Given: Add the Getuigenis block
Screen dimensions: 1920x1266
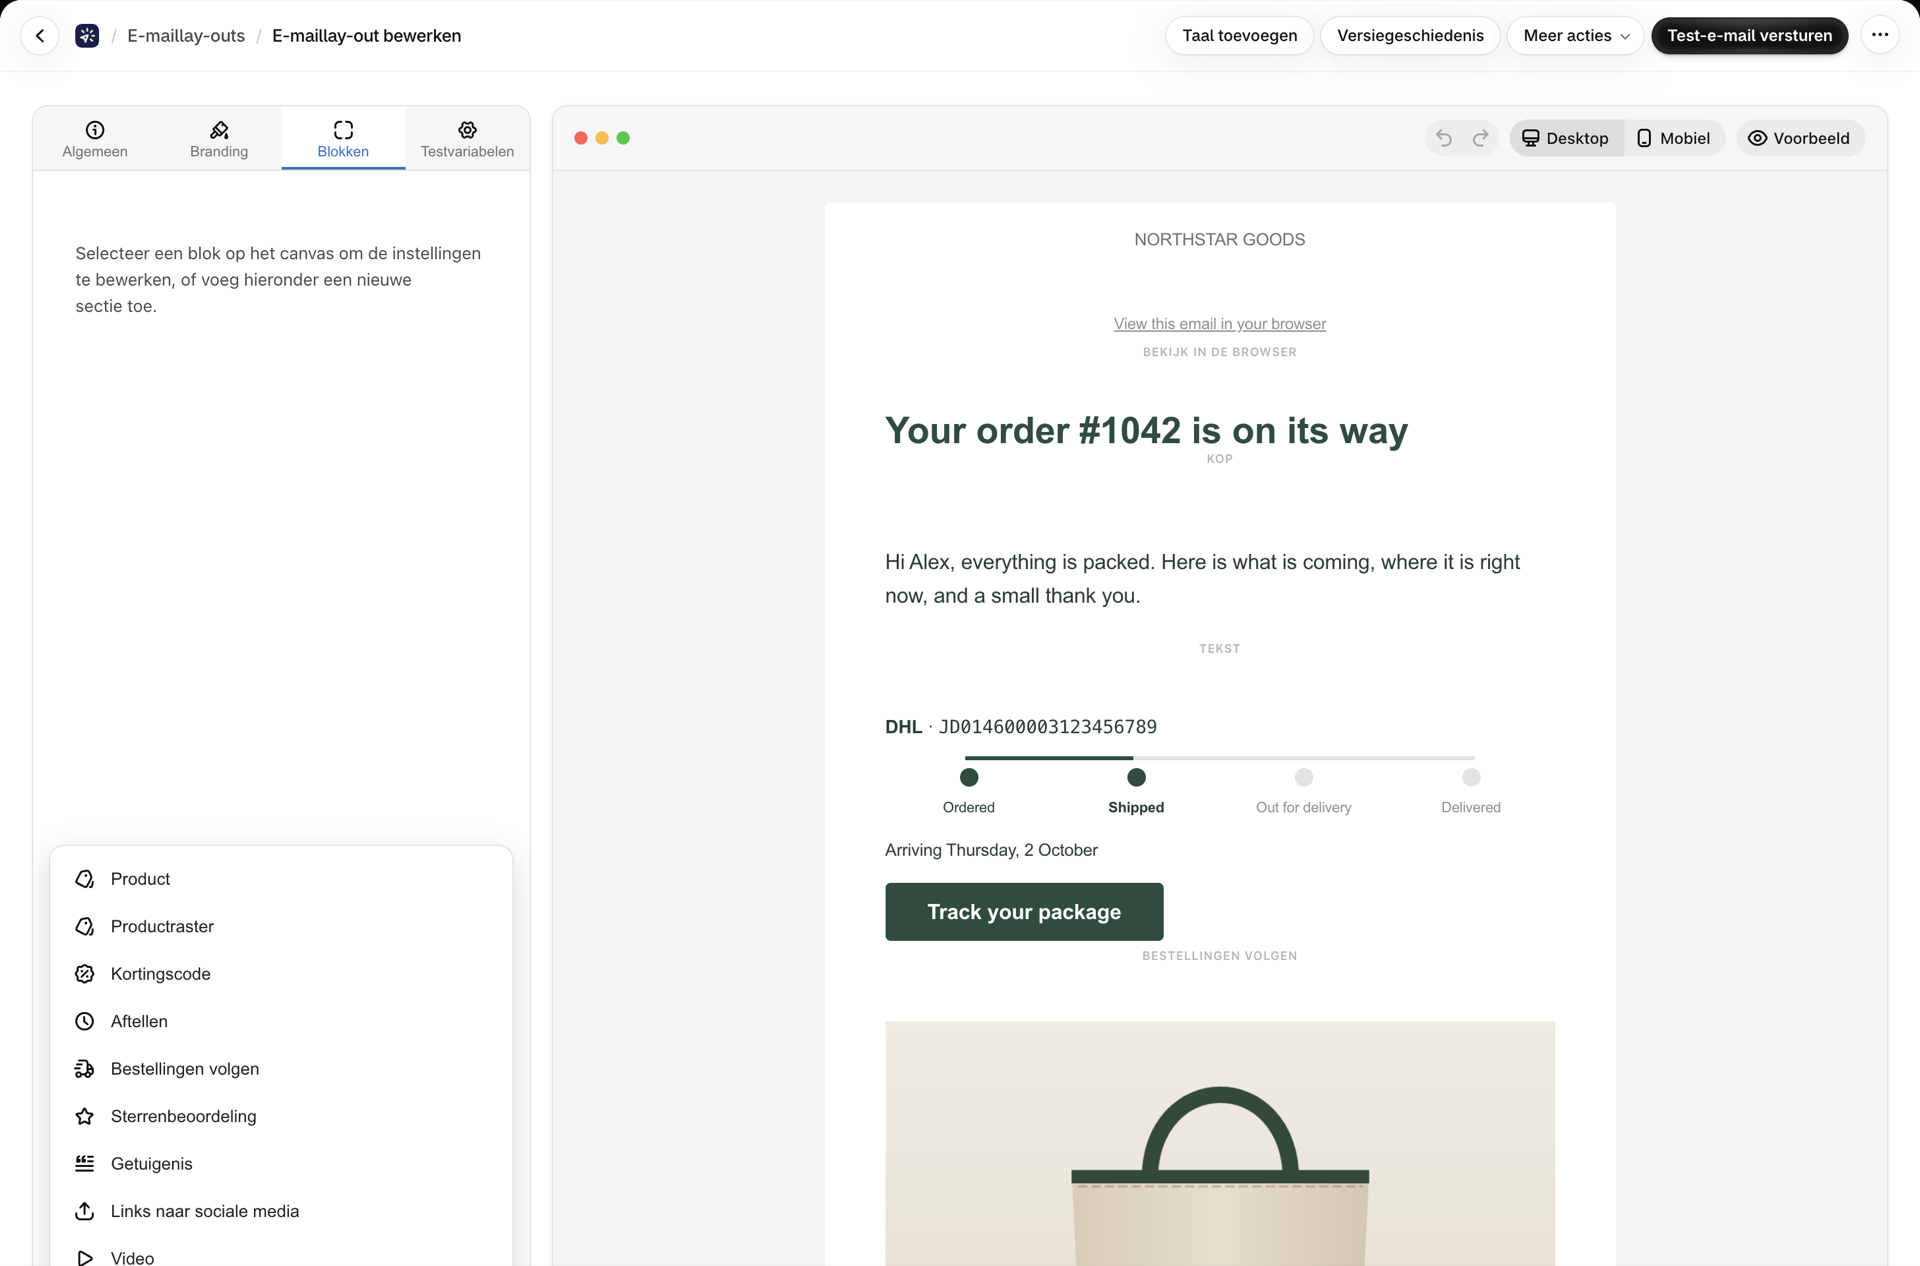Looking at the screenshot, I should click(281, 1164).
